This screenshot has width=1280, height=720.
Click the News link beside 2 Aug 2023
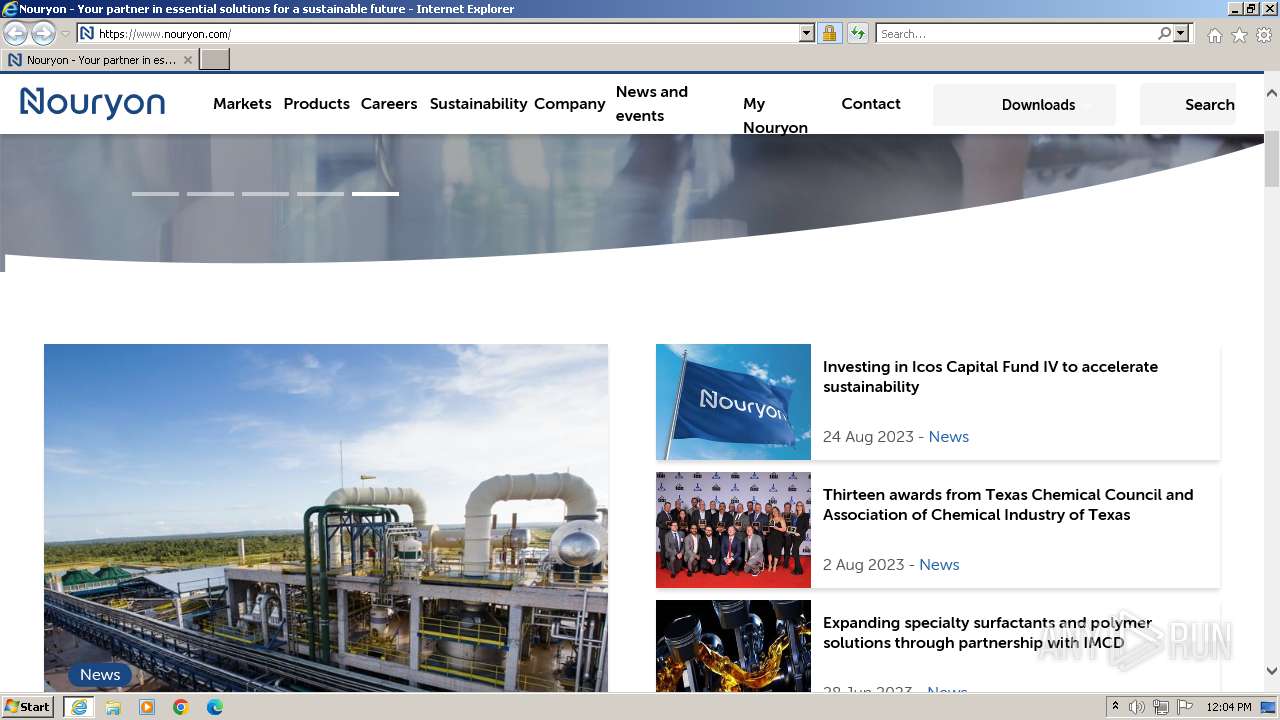click(x=939, y=565)
